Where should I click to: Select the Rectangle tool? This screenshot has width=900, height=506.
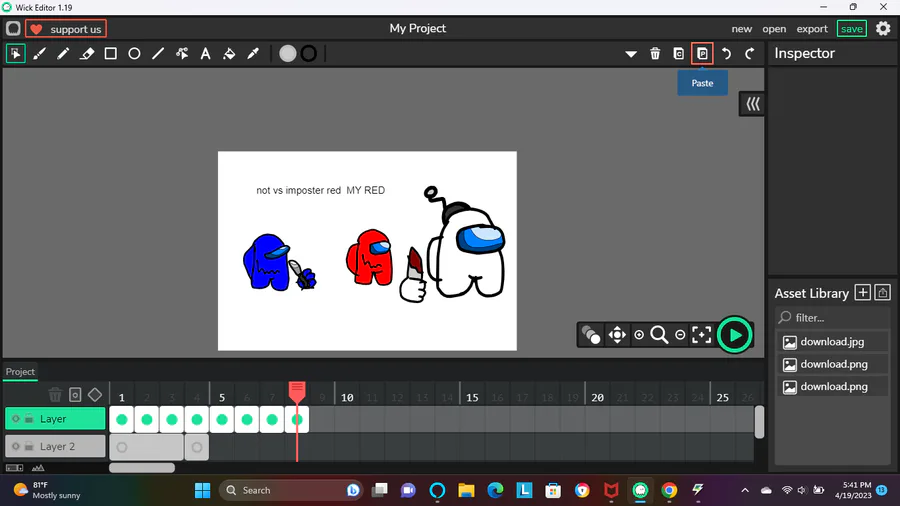(x=111, y=53)
